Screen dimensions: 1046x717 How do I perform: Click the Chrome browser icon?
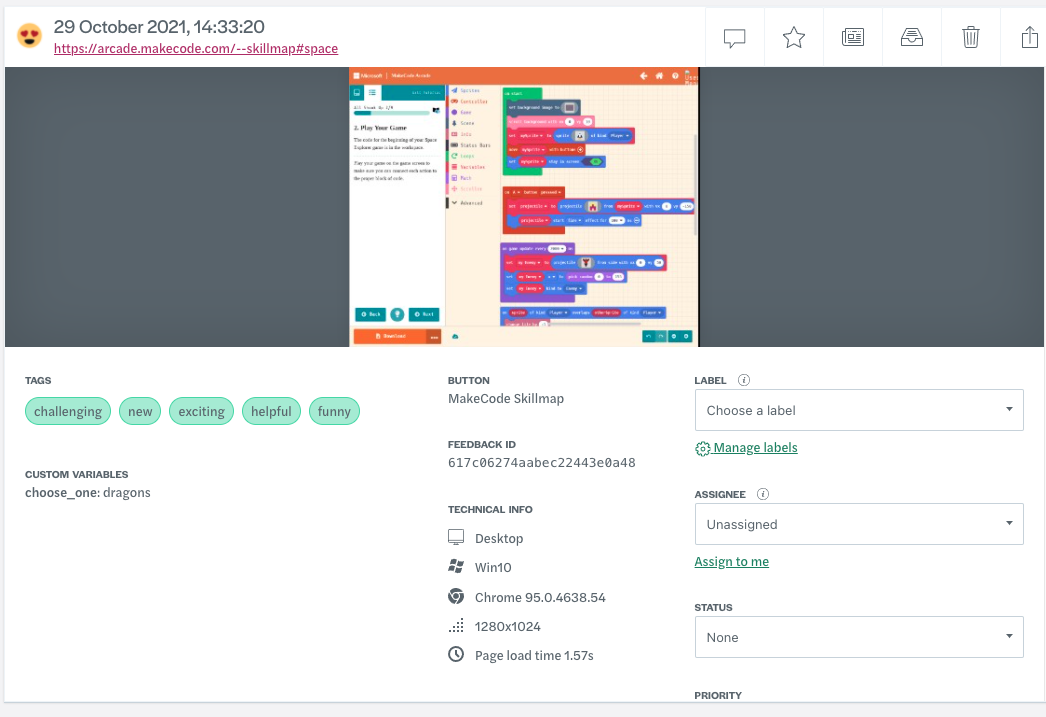click(x=456, y=596)
